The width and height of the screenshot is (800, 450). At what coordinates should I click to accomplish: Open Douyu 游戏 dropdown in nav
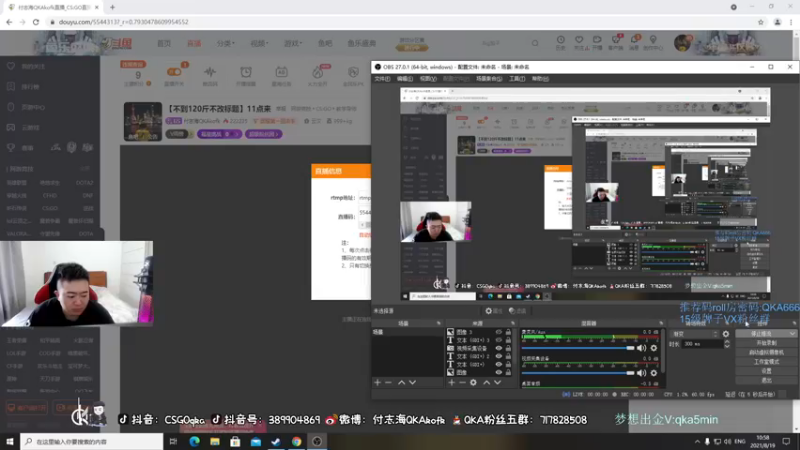[x=292, y=43]
